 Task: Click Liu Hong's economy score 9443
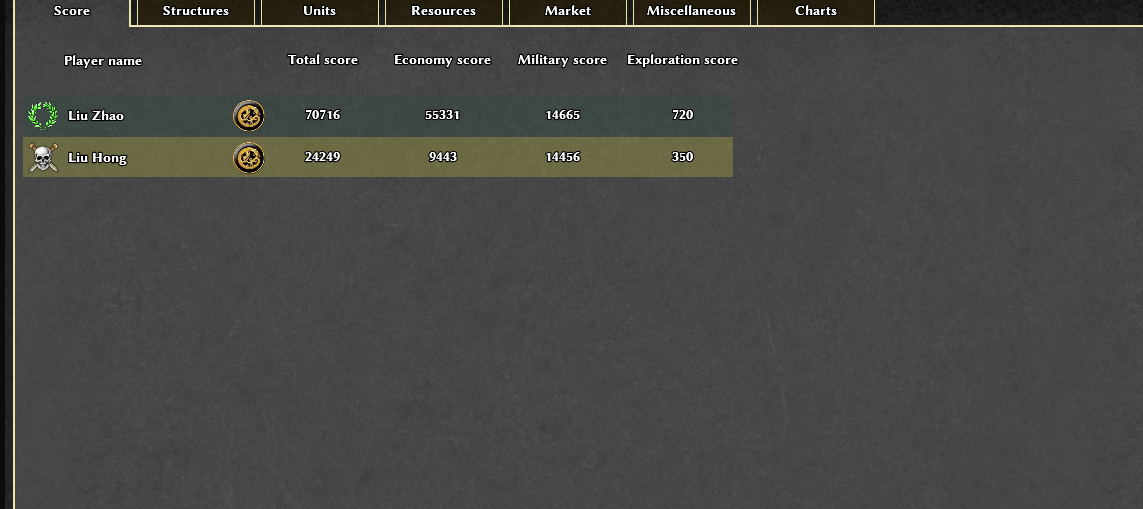[443, 157]
